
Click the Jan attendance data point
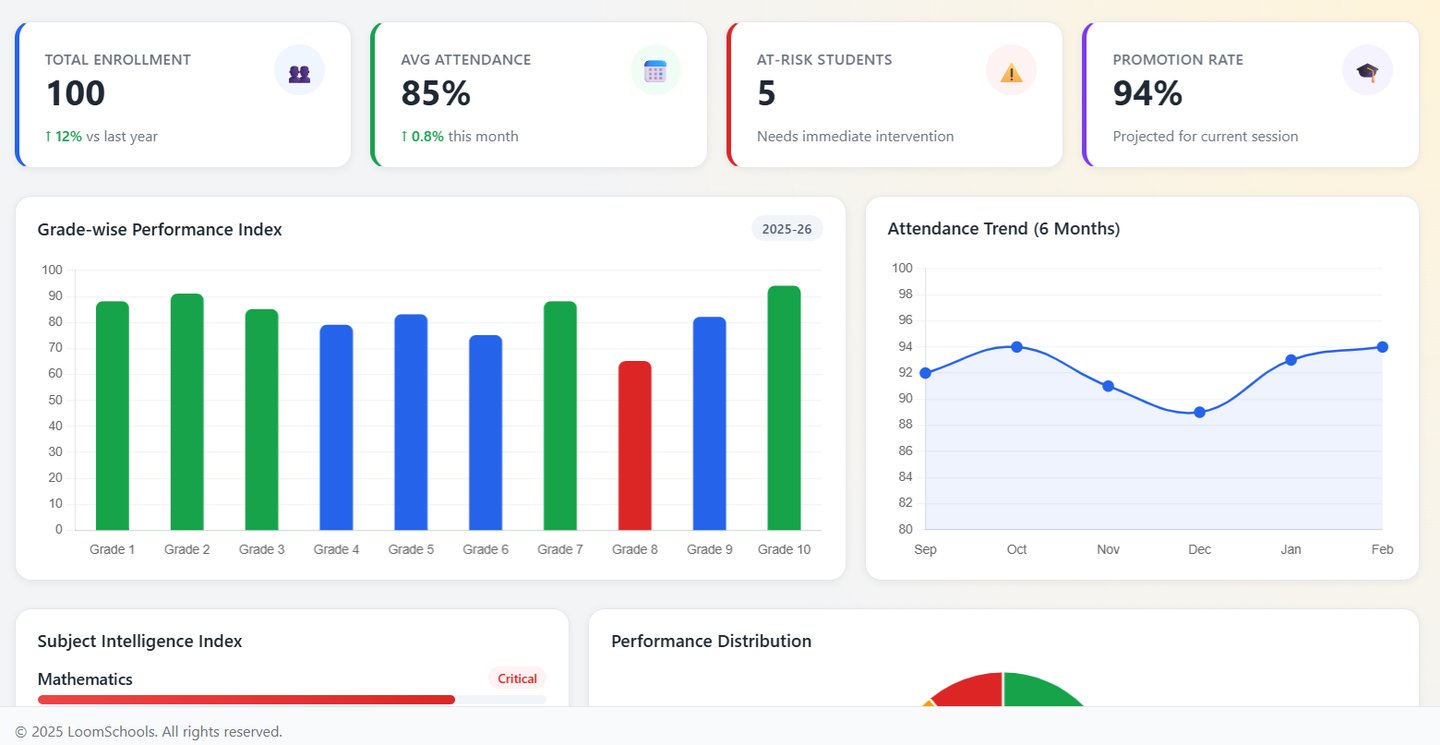[x=1291, y=360]
